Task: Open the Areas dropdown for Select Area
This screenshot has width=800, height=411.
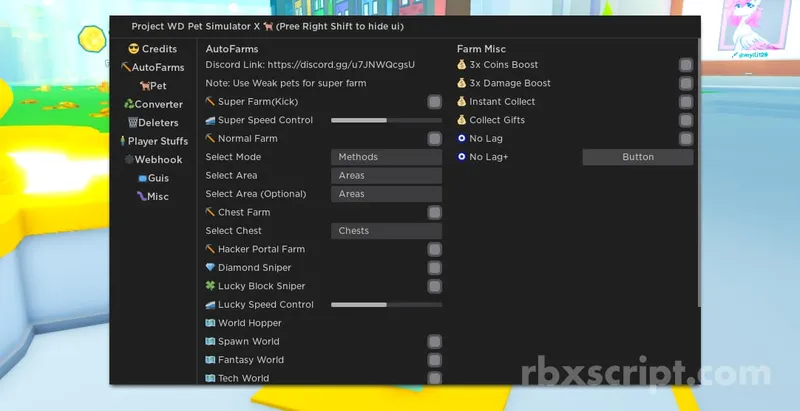Action: [x=386, y=175]
